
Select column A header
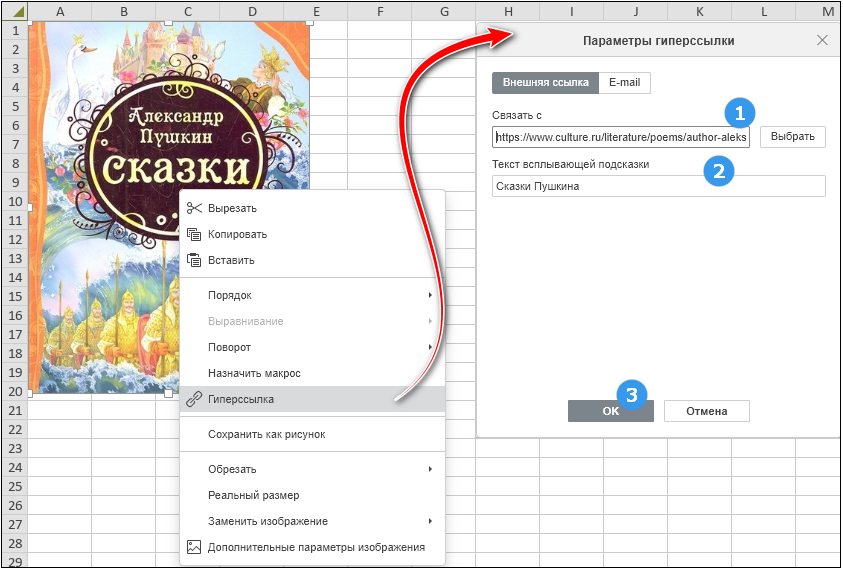pos(60,11)
